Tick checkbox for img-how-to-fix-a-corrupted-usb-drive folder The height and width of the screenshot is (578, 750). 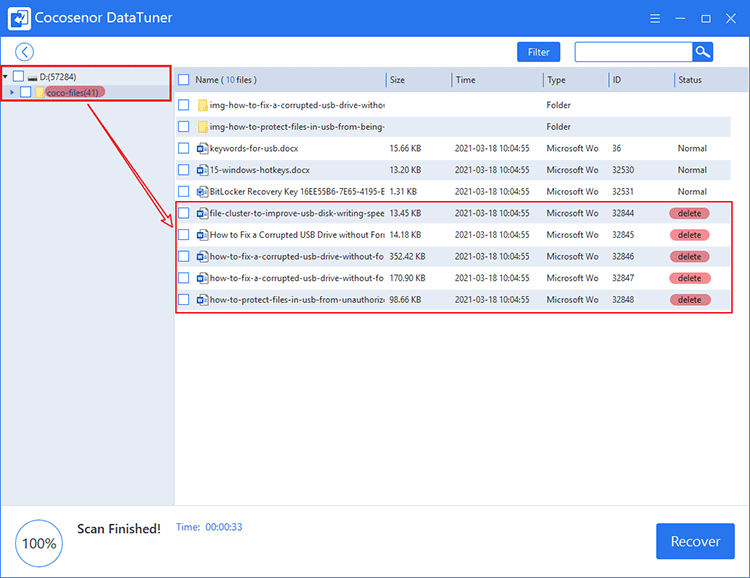point(184,105)
